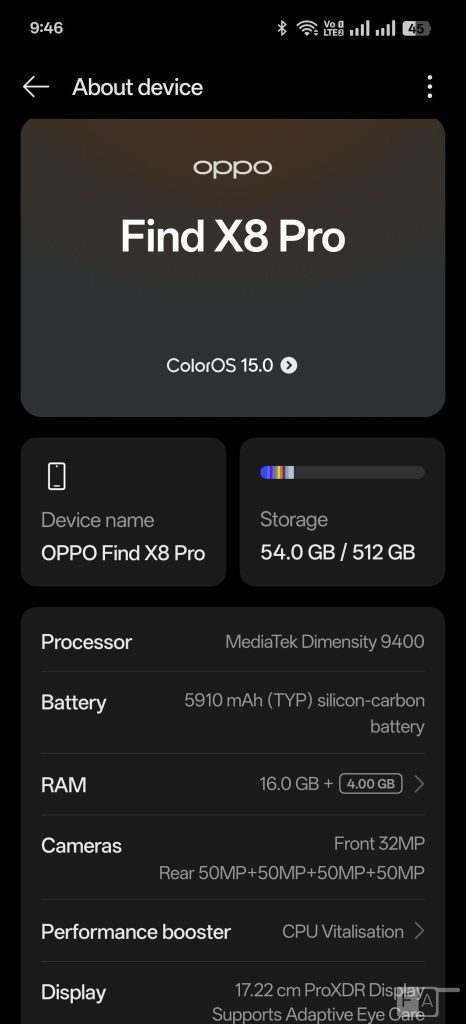466x1024 pixels.
Task: Open ColorOS 15.0 version details
Action: 232,365
